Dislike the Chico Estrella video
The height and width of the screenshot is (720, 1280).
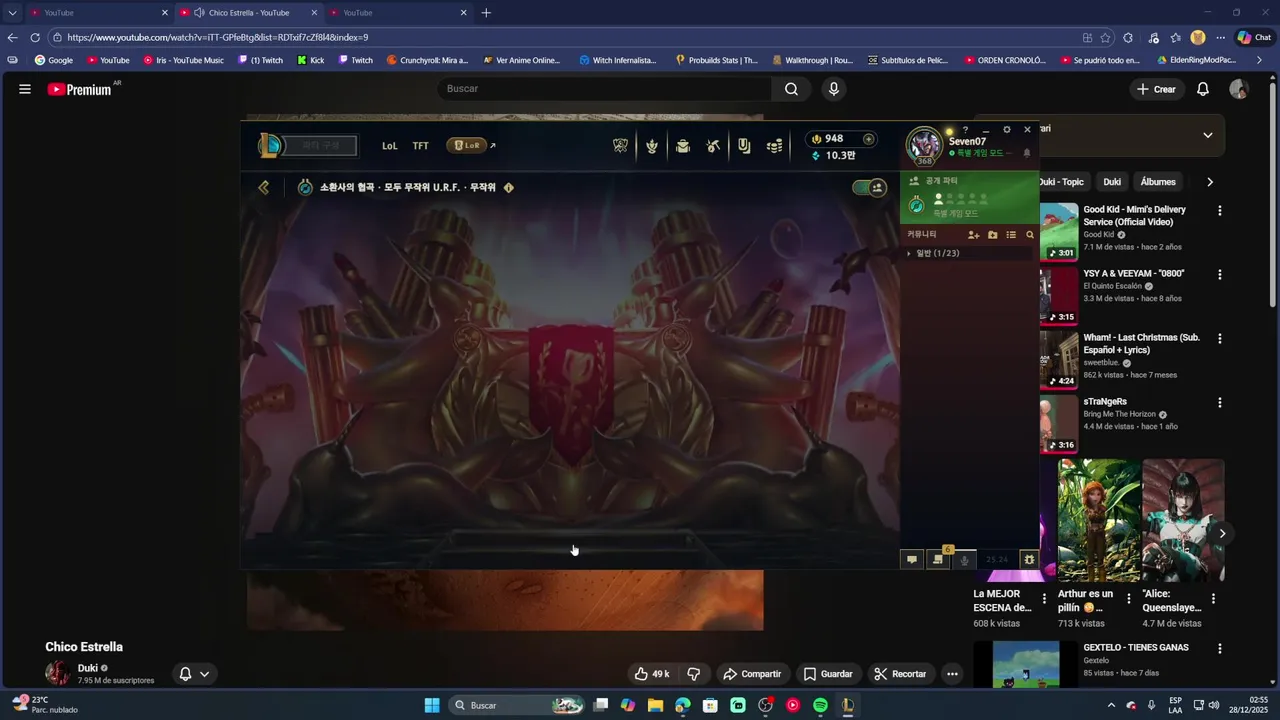(x=694, y=674)
